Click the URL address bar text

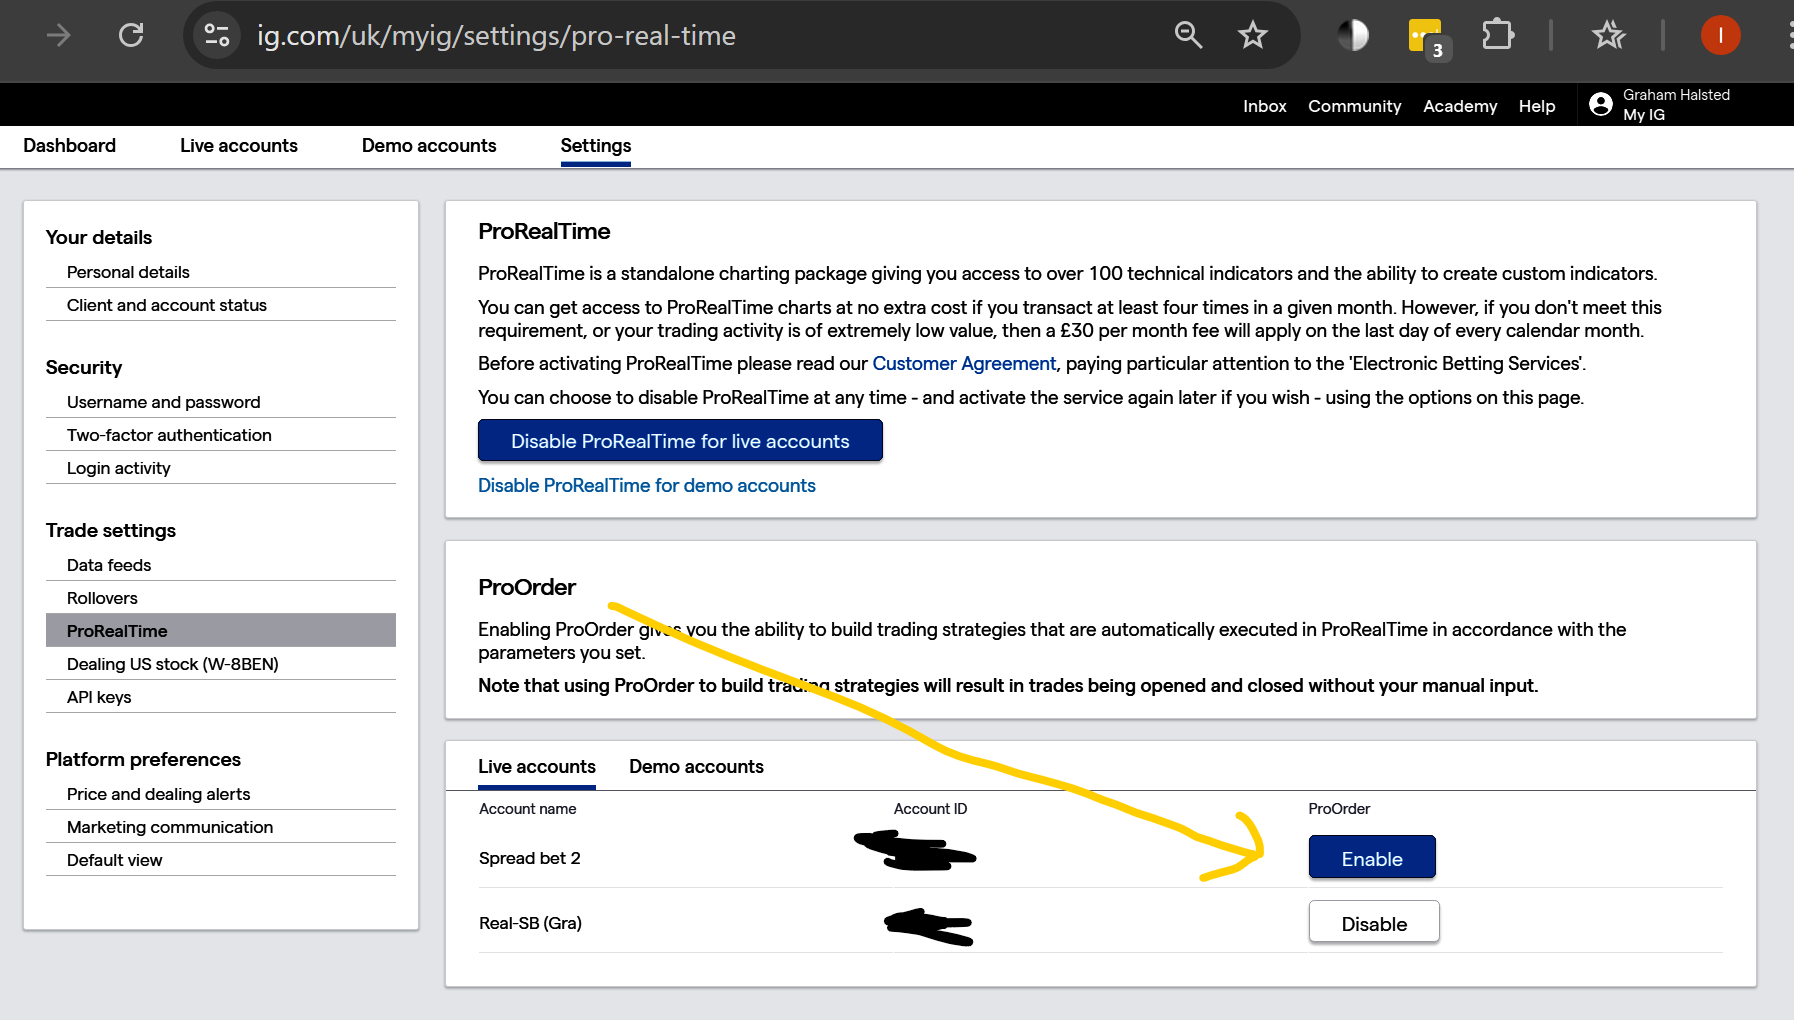pyautogui.click(x=496, y=36)
